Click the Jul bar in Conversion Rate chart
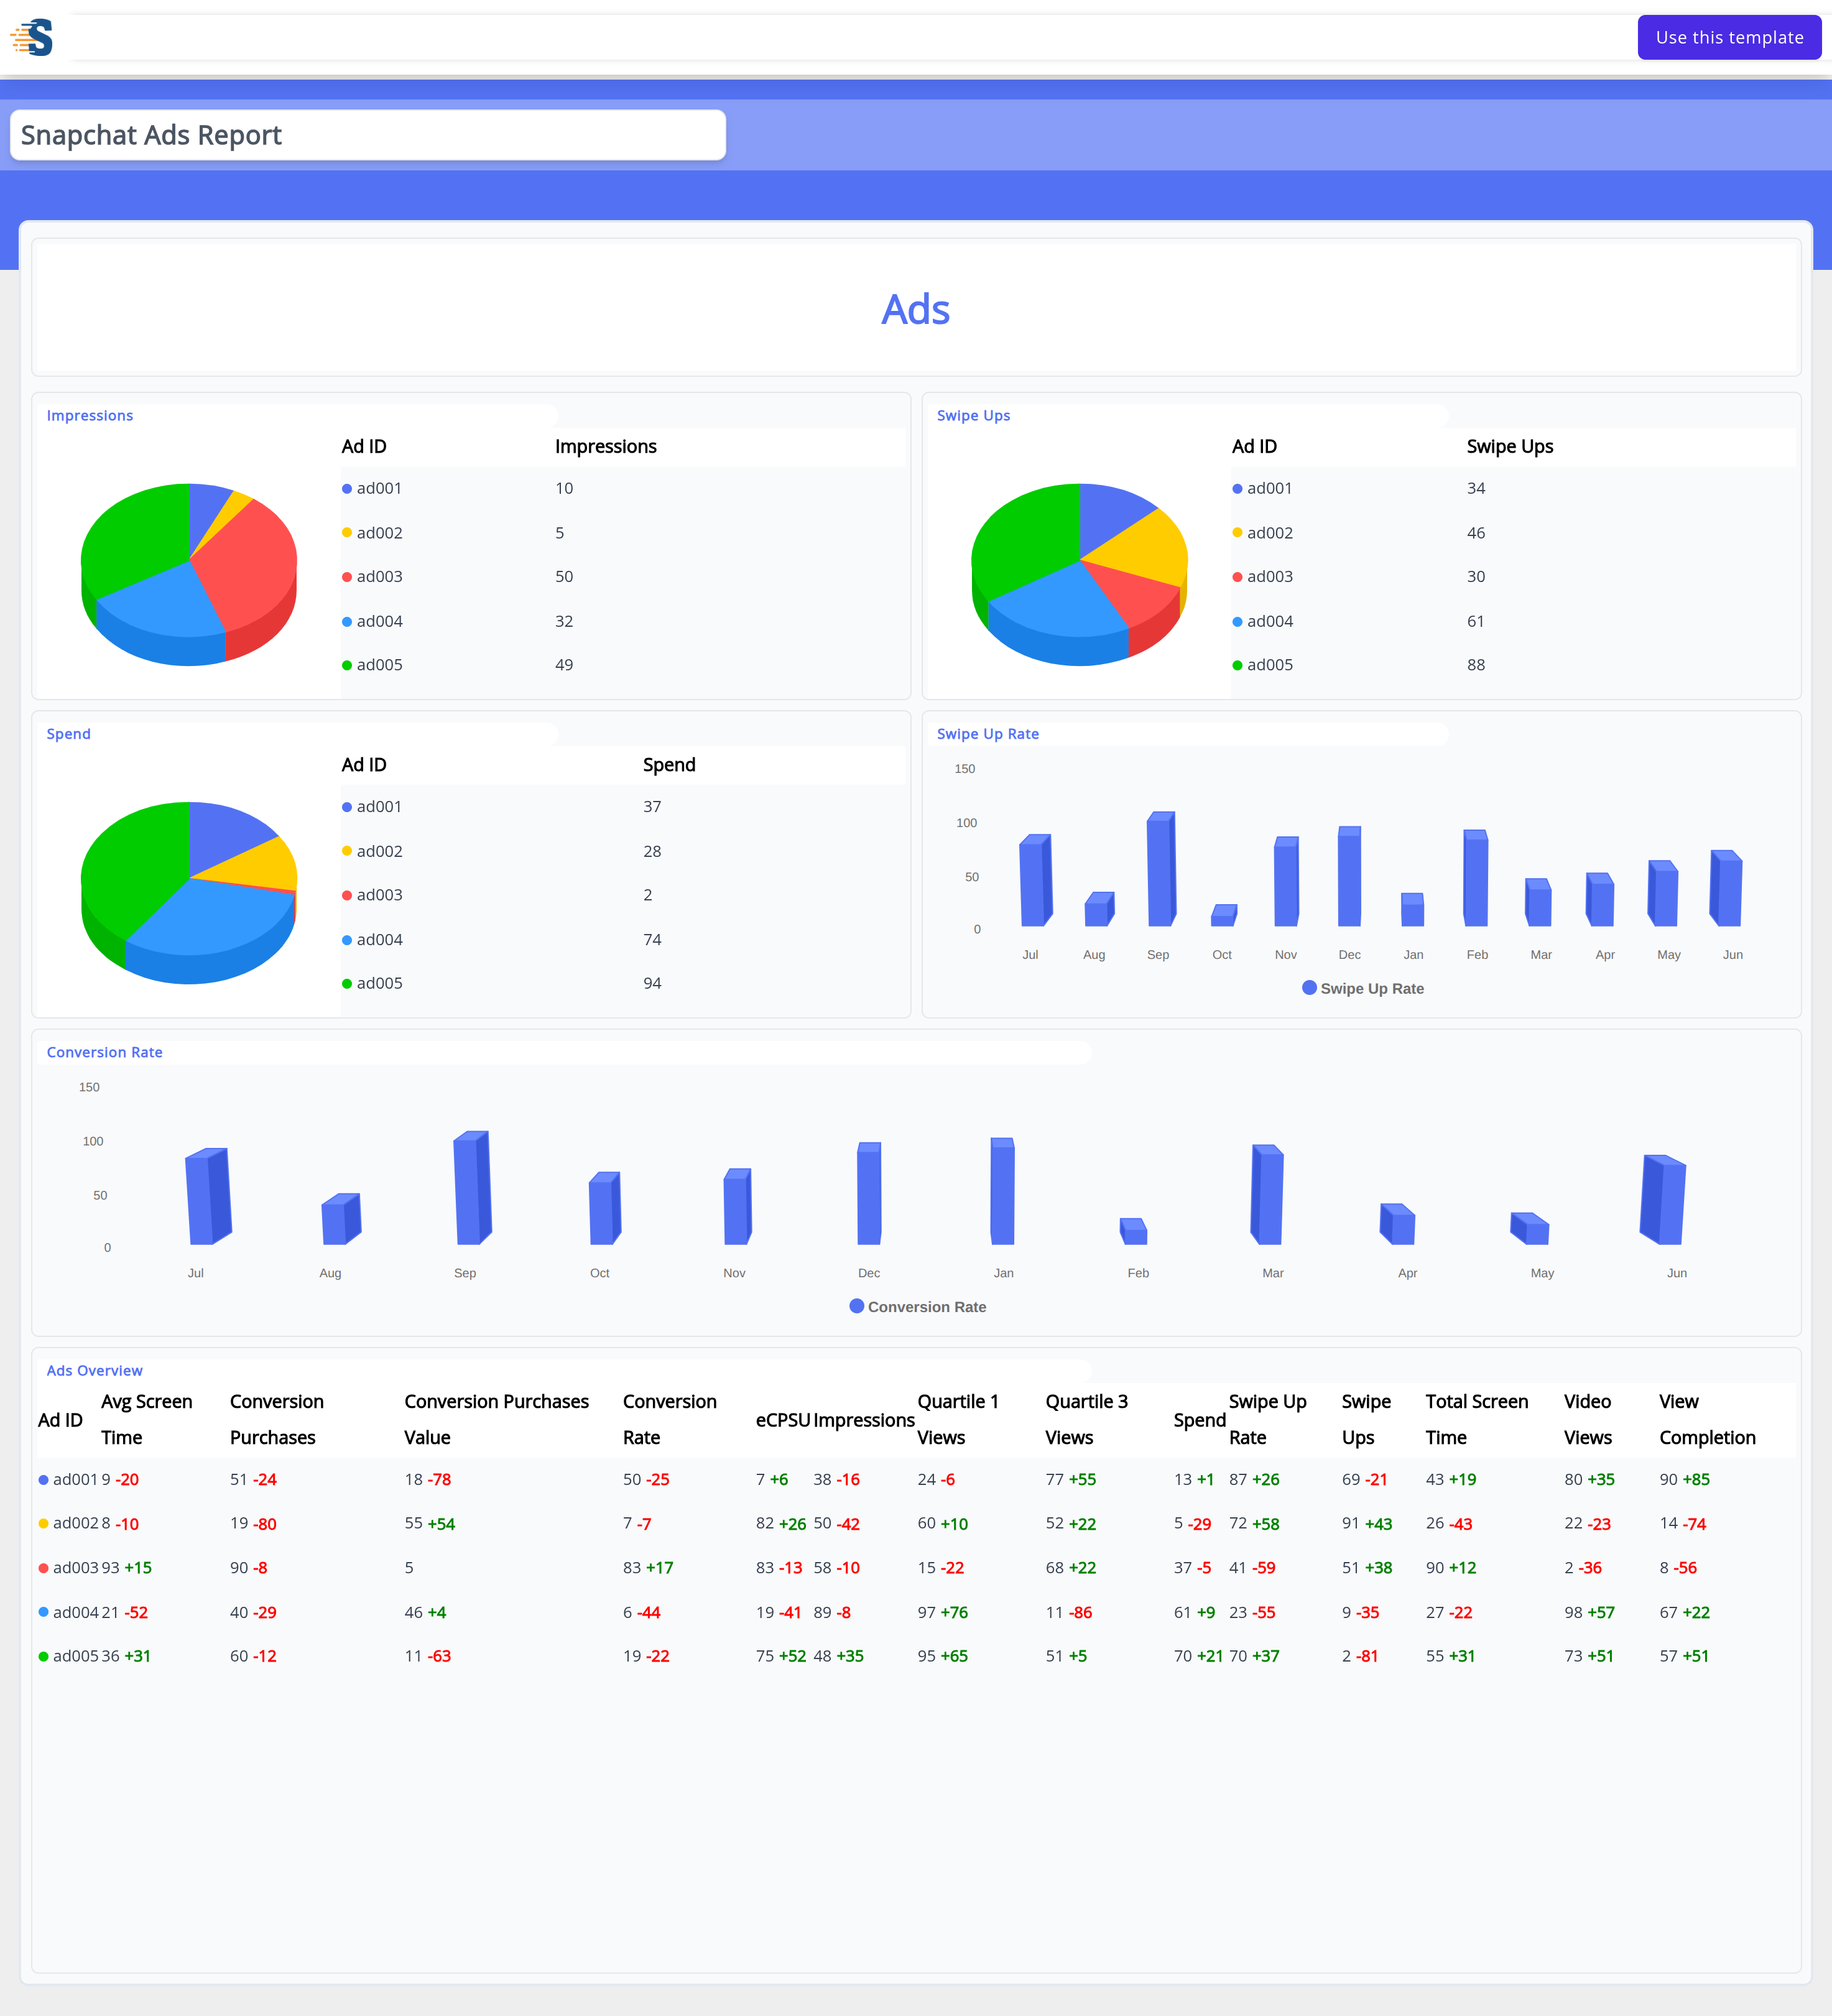Viewport: 1832px width, 2016px height. 208,1196
